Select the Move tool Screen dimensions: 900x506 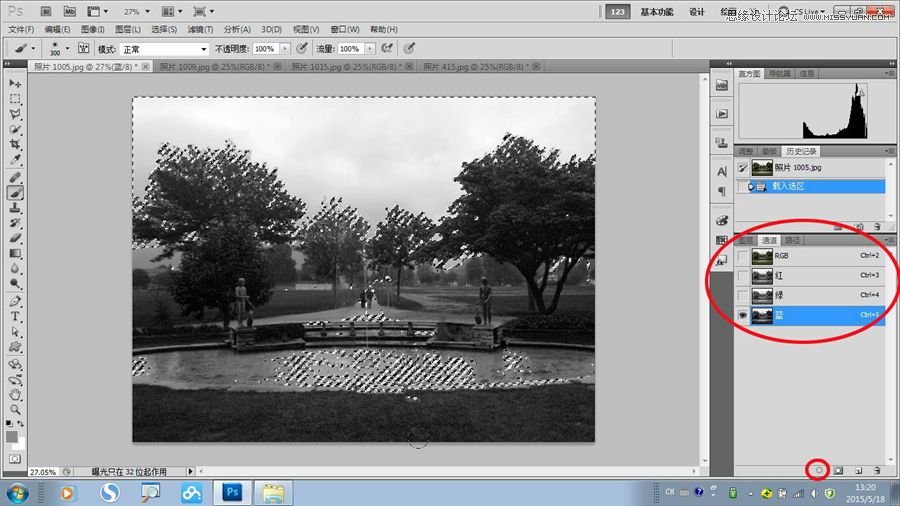click(15, 83)
